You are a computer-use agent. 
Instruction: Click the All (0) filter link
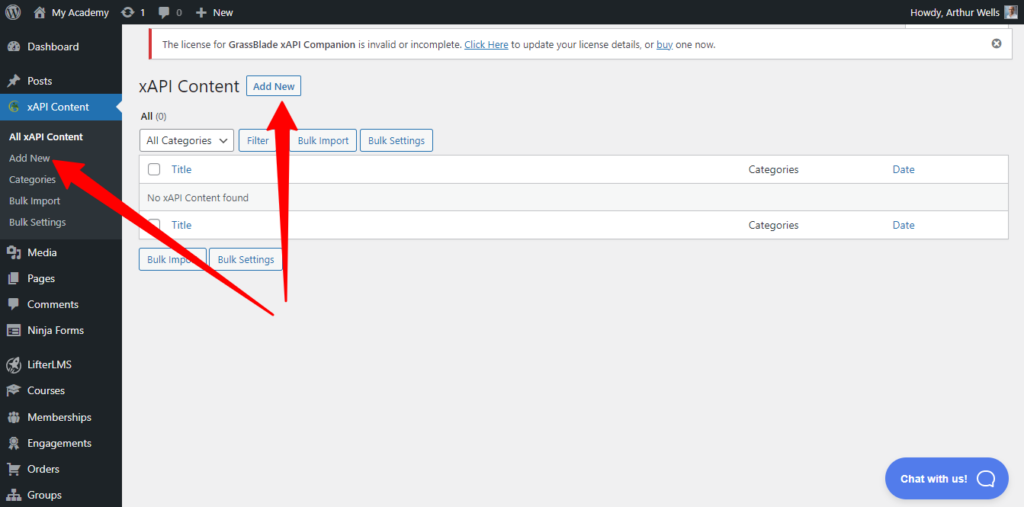(153, 117)
